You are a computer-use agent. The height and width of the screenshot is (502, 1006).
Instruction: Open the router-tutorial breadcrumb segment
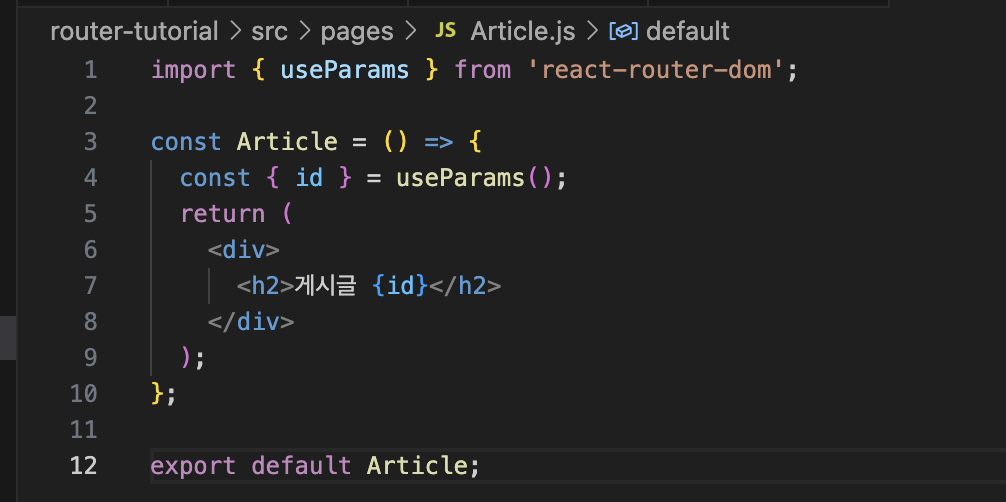[x=134, y=31]
